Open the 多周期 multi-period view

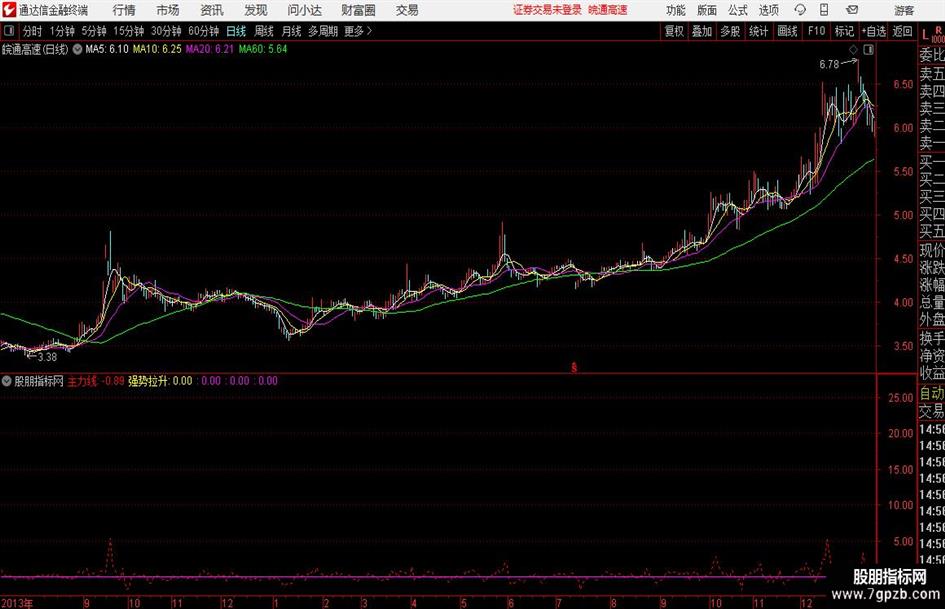323,31
